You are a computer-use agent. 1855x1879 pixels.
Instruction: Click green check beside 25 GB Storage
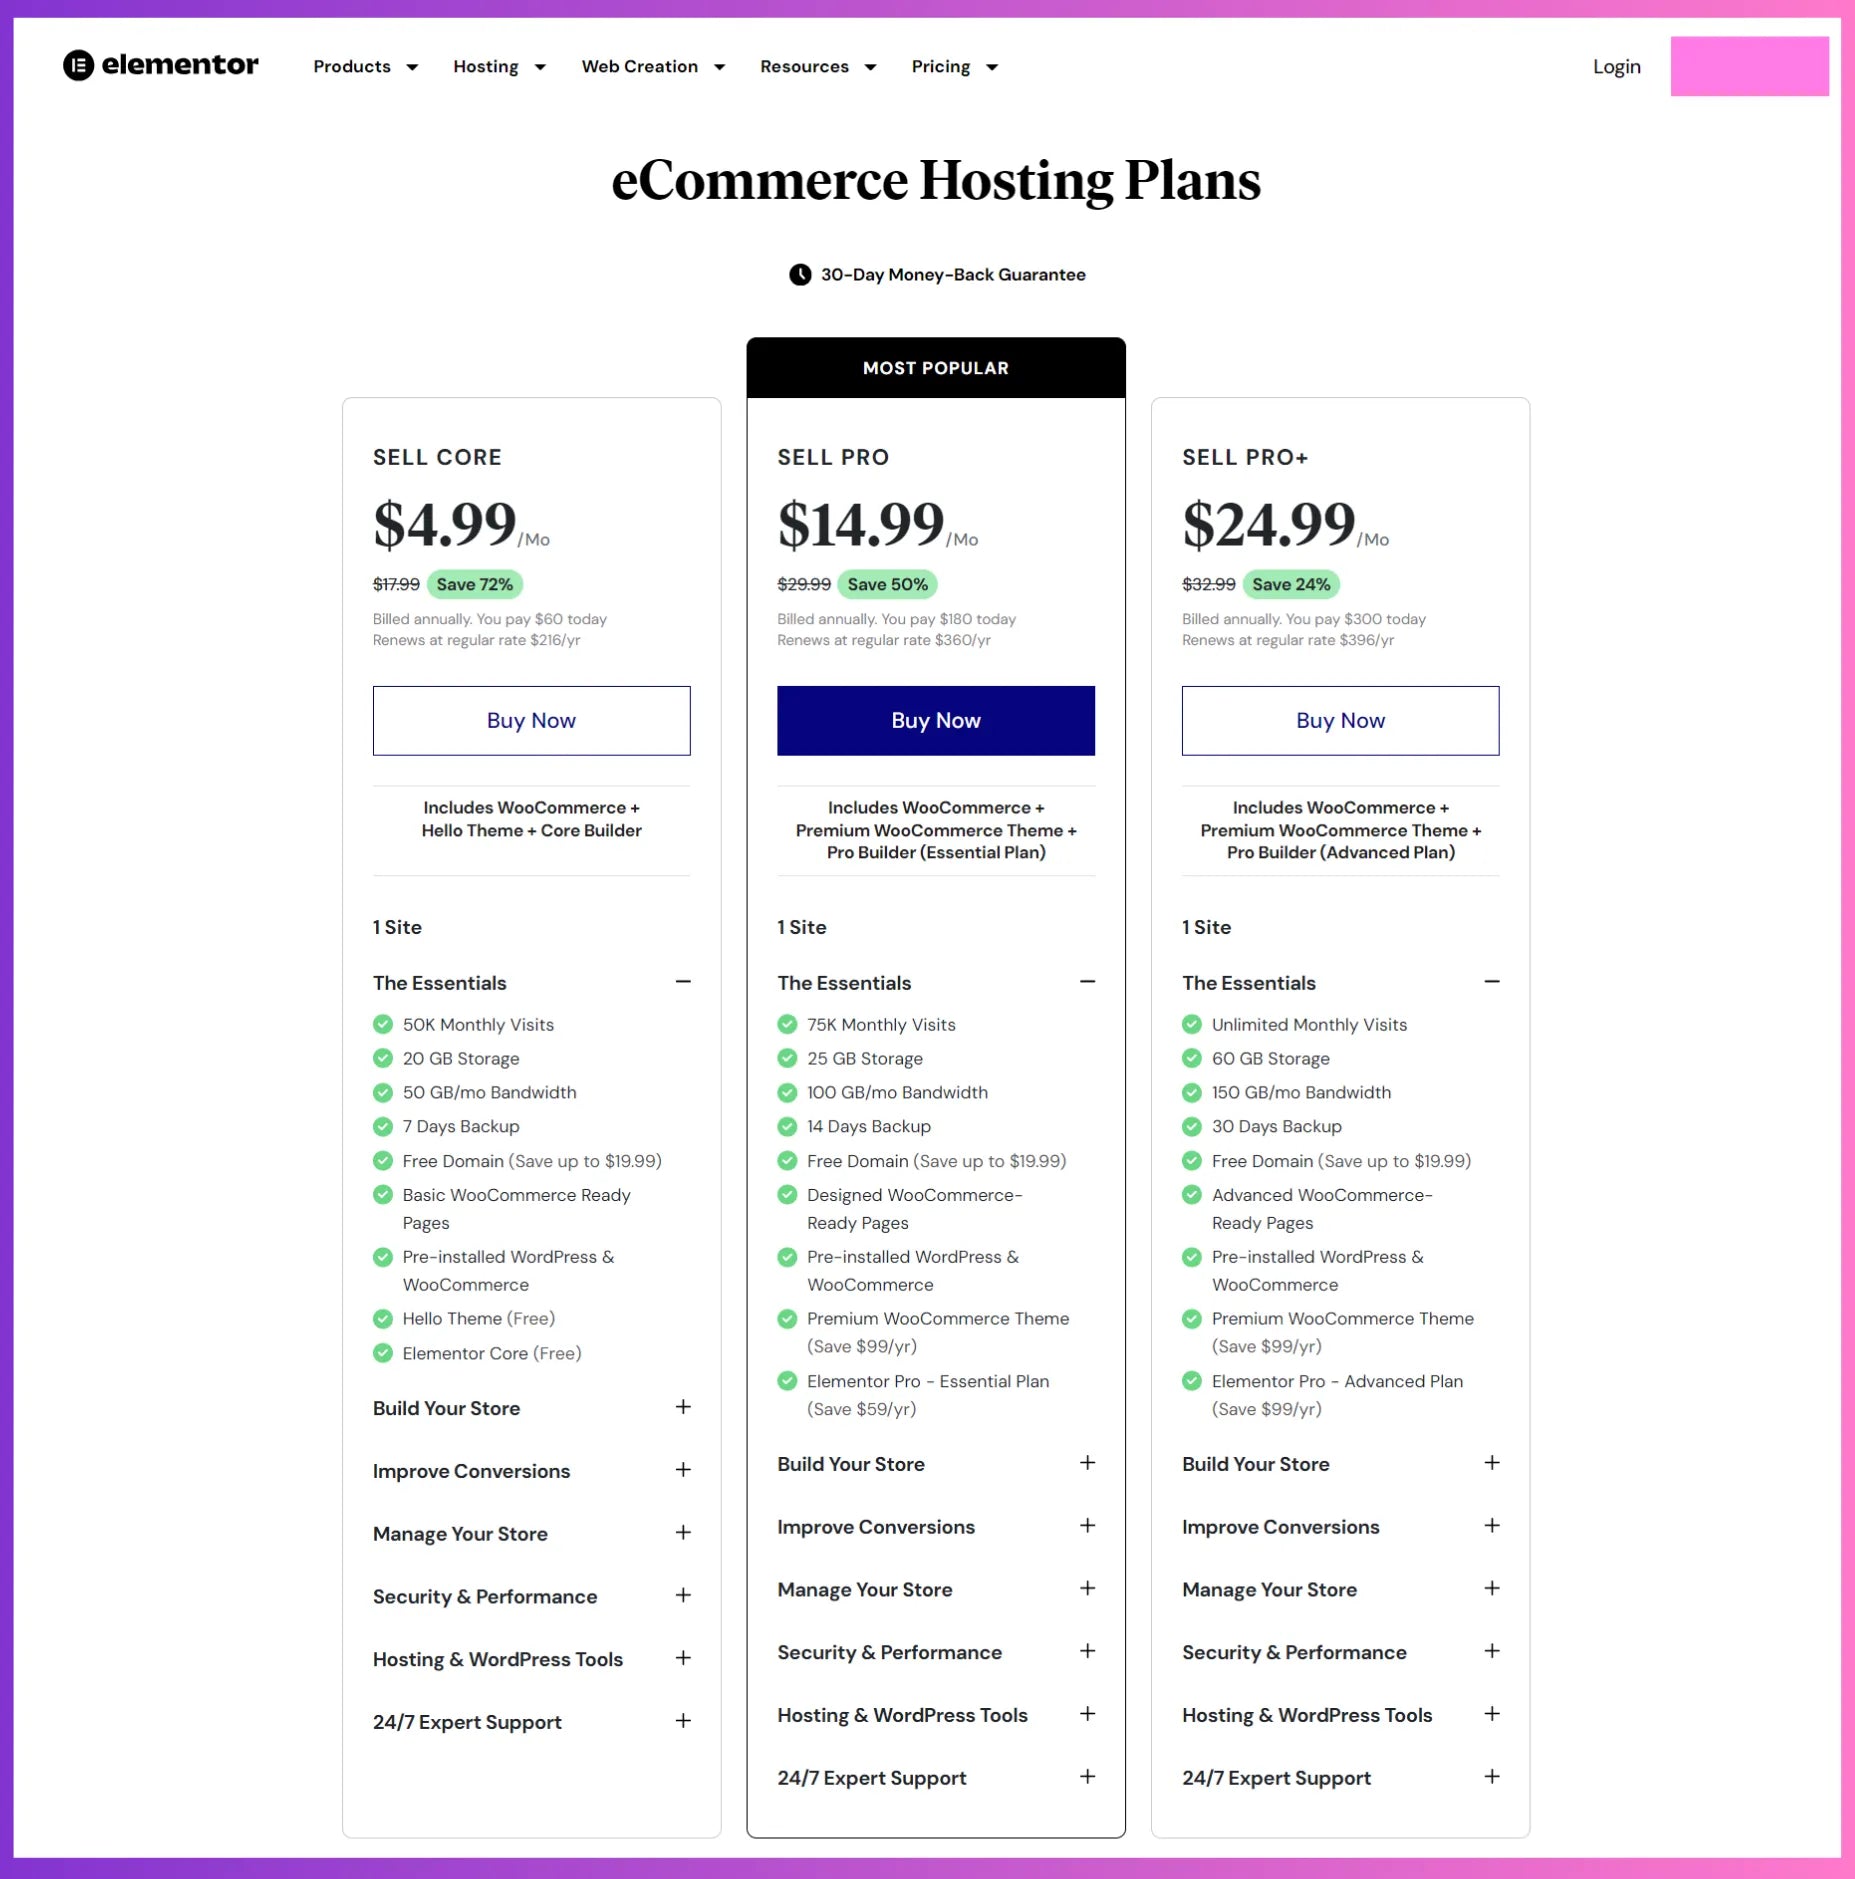tap(787, 1058)
